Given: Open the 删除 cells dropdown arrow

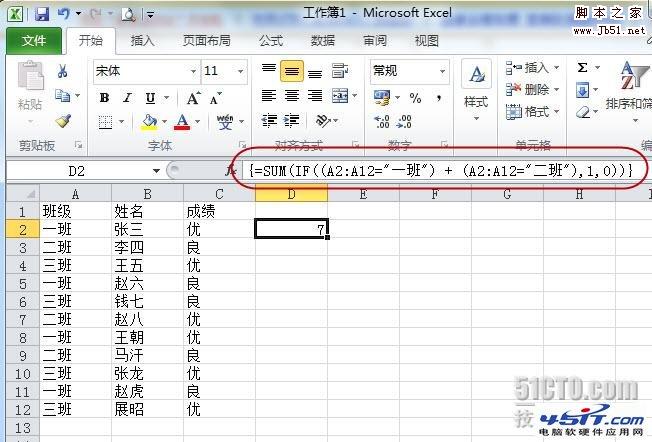Looking at the screenshot, I should pos(557,89).
